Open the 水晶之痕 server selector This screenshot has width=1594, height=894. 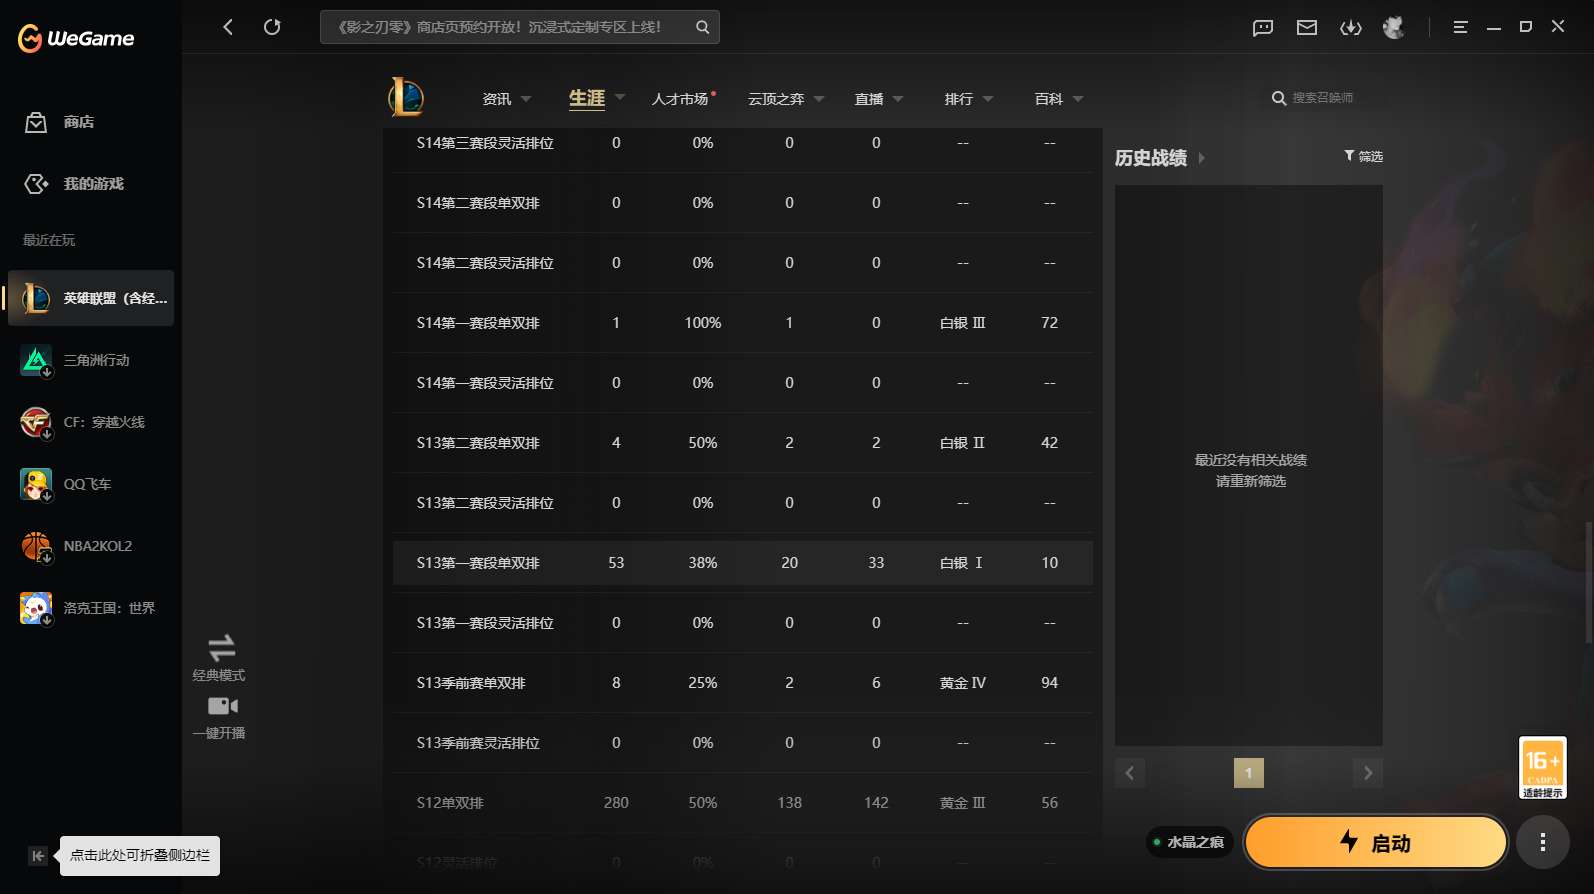[1189, 842]
